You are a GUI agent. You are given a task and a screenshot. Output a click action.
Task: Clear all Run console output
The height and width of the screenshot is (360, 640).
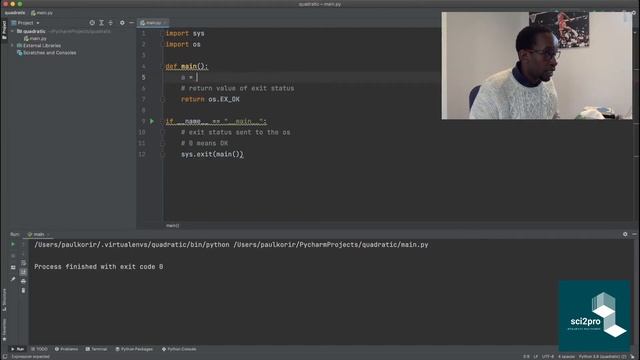click(23, 291)
